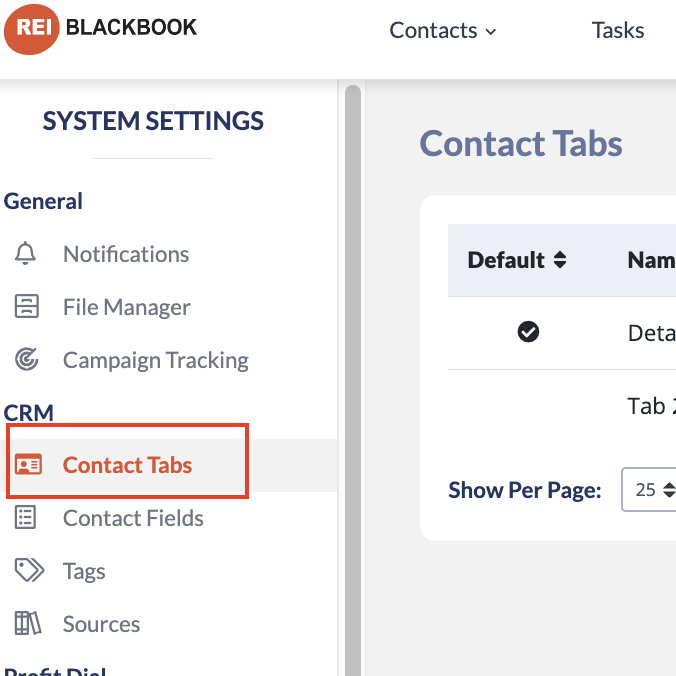Screen dimensions: 676x676
Task: Click the Notifications bell icon
Action: [x=25, y=254]
